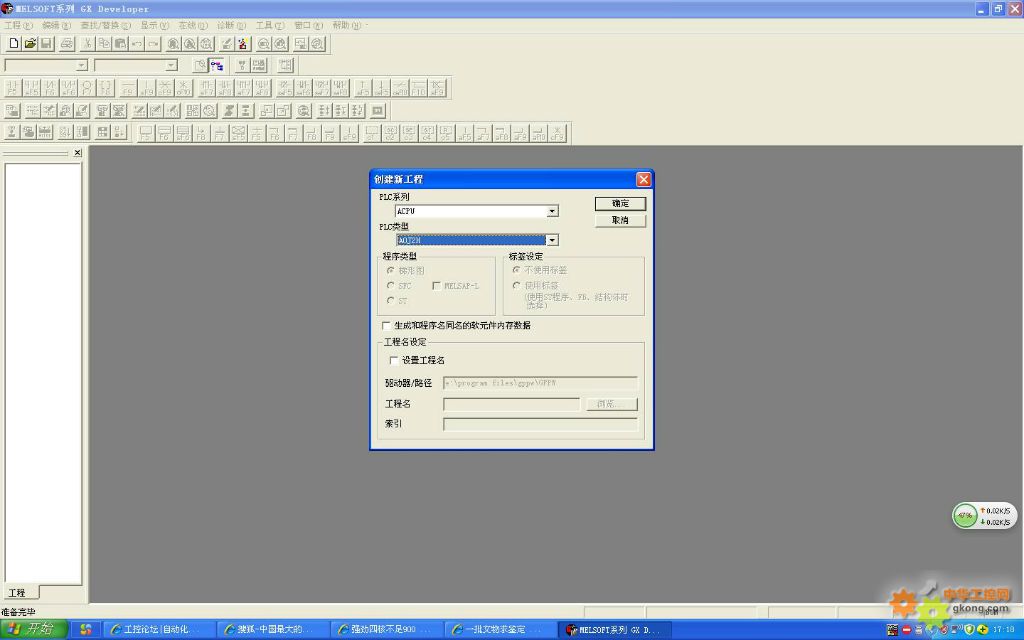The width and height of the screenshot is (1024, 640).
Task: Open the 工具 menu
Action: (270, 25)
